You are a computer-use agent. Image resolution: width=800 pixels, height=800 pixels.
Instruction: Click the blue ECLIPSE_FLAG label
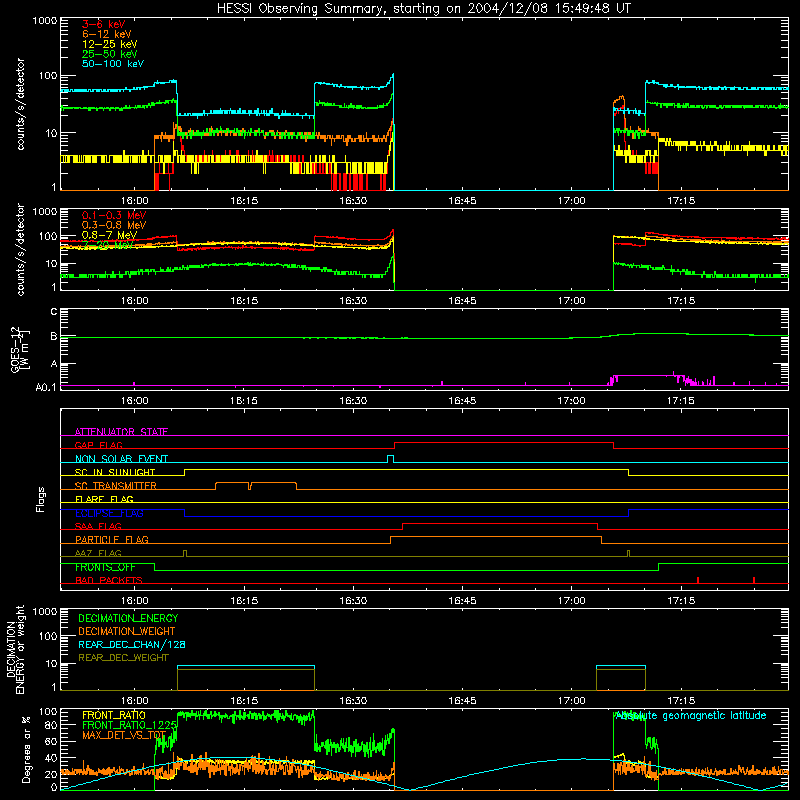tap(109, 513)
